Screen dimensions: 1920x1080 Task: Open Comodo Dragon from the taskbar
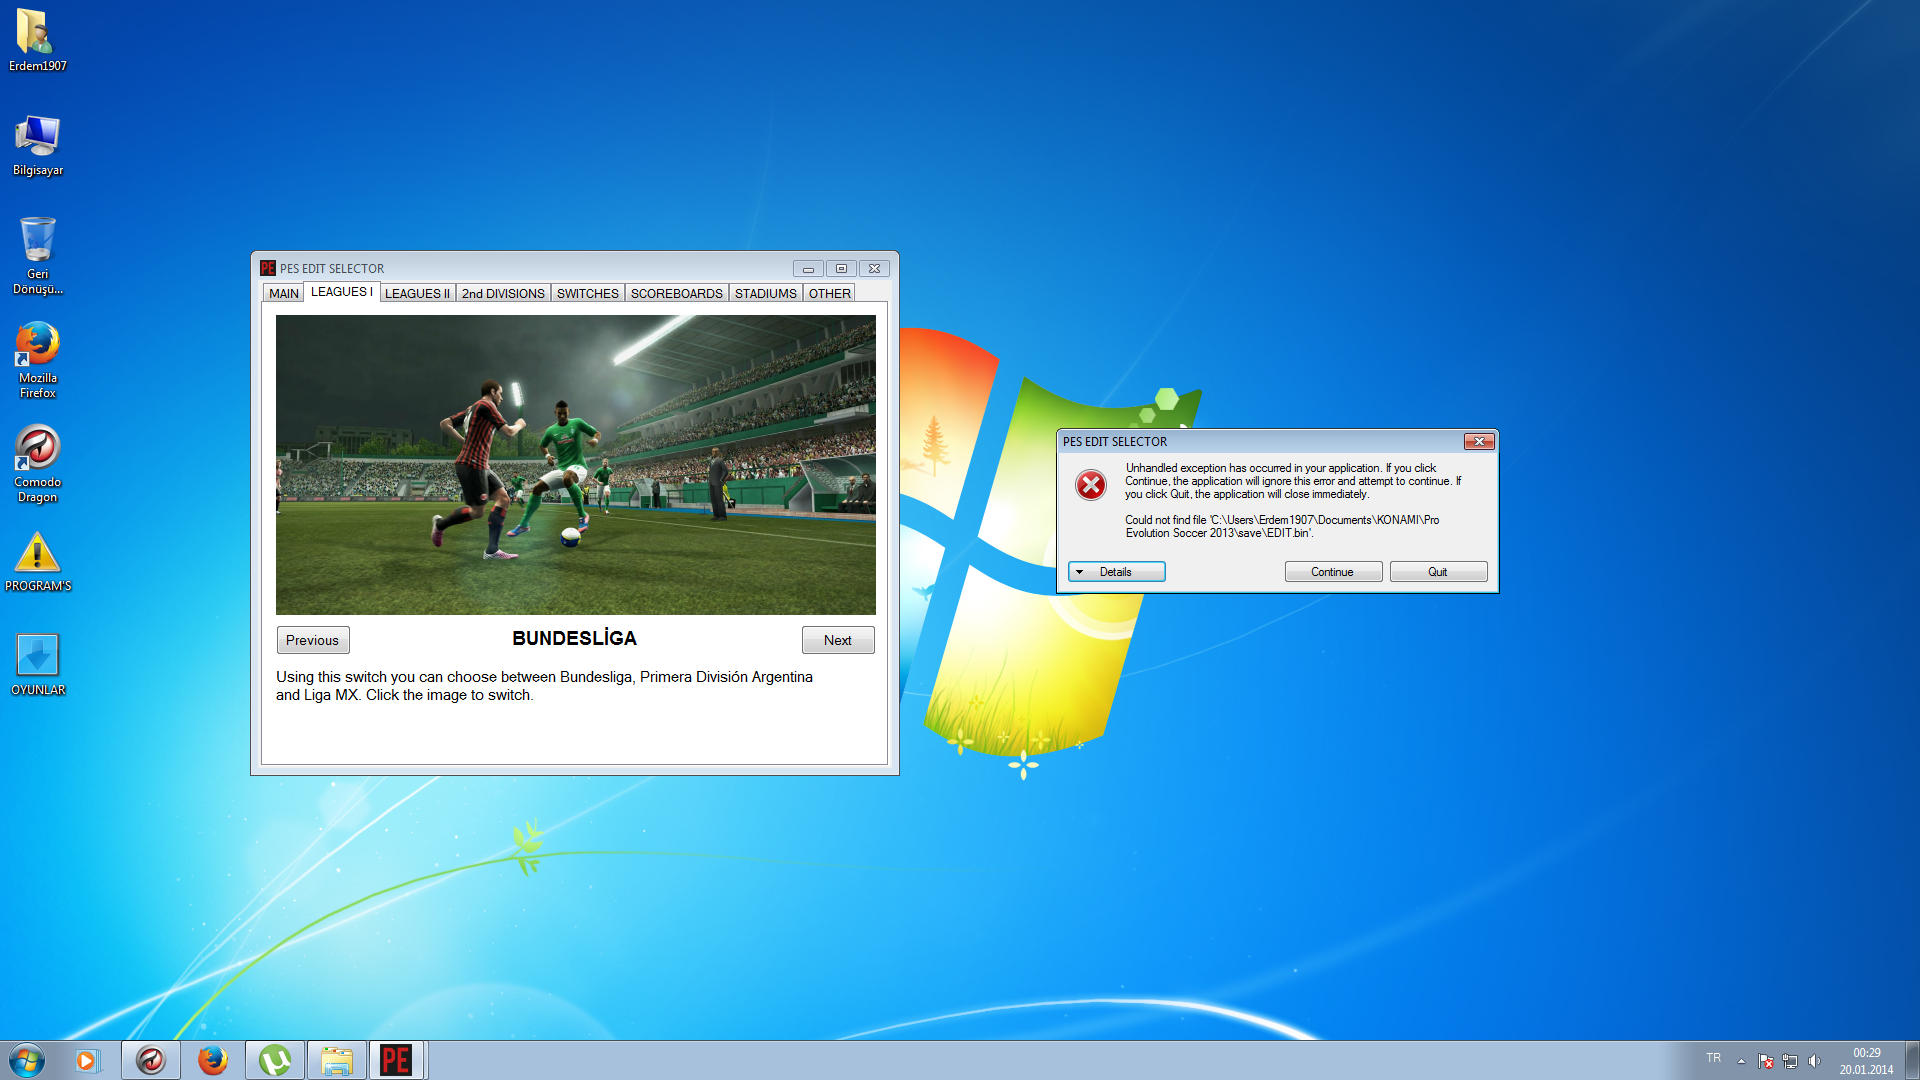coord(151,1060)
